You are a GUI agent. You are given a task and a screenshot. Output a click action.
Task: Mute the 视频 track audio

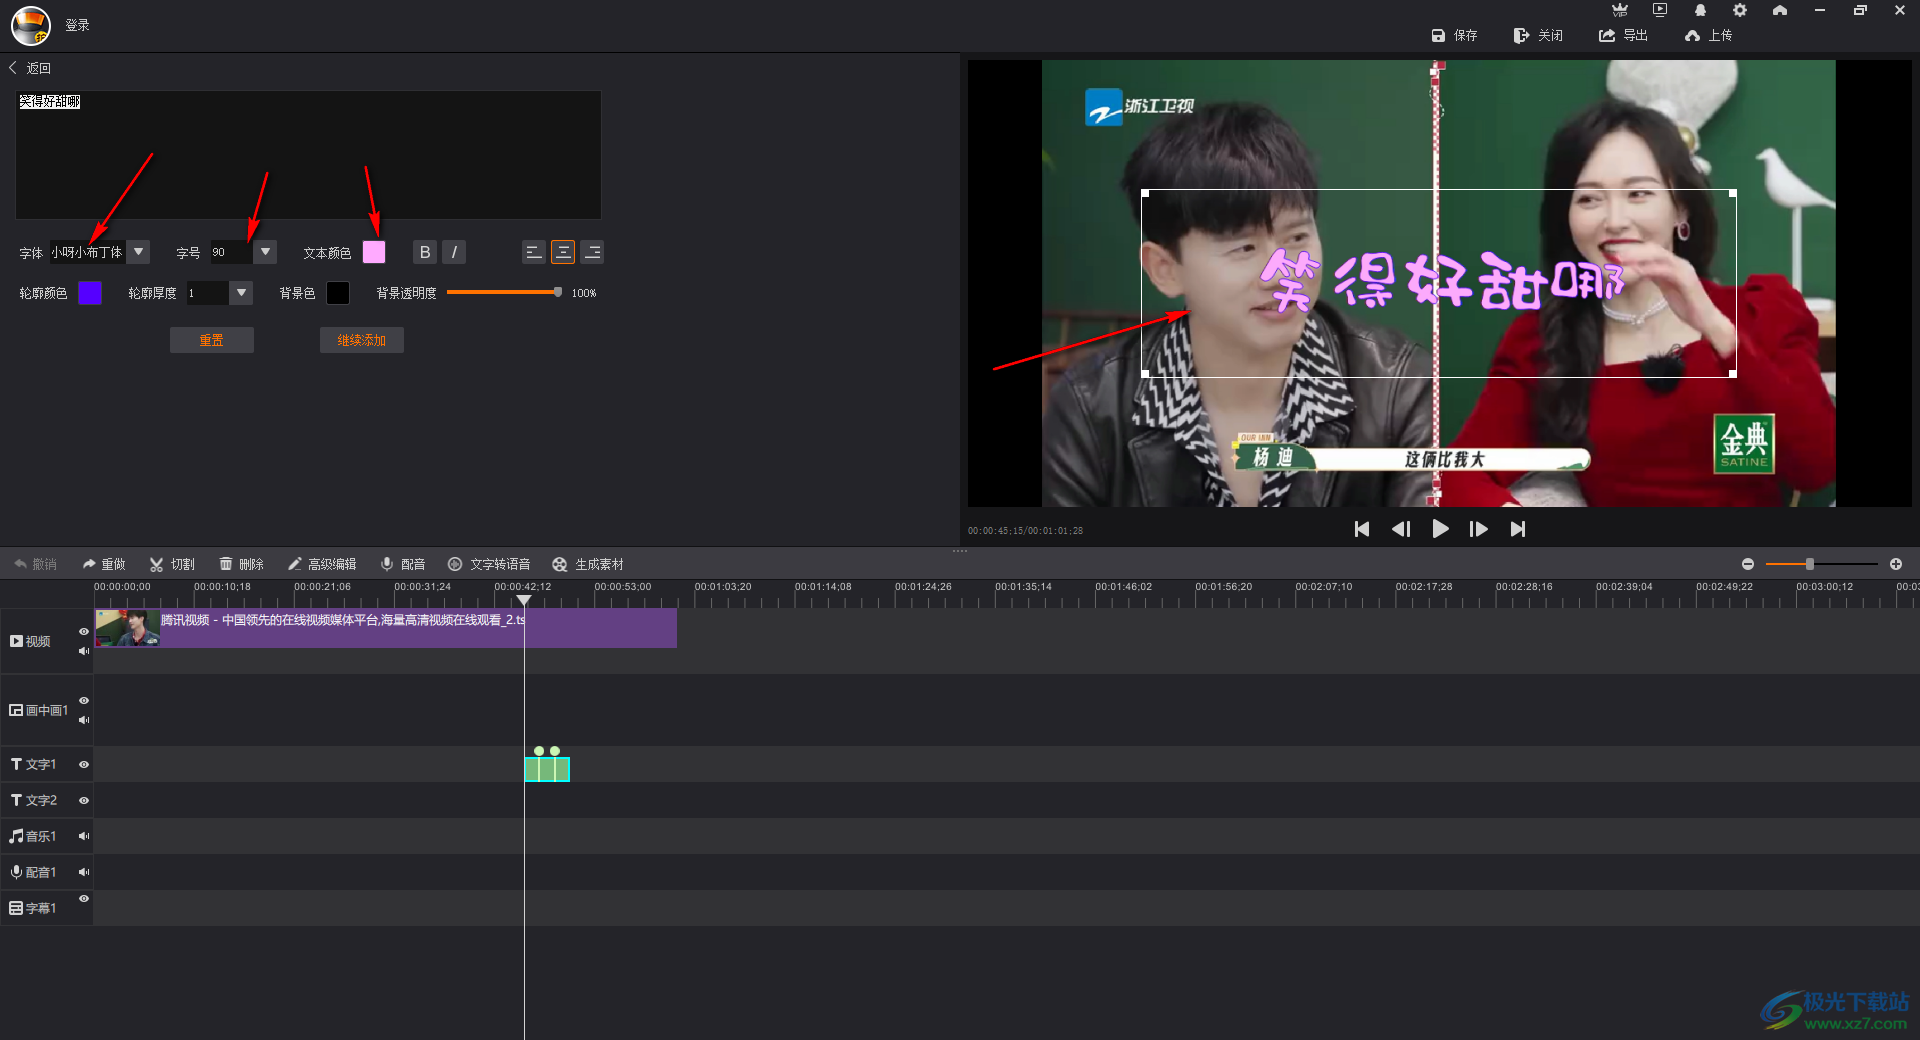pyautogui.click(x=84, y=651)
